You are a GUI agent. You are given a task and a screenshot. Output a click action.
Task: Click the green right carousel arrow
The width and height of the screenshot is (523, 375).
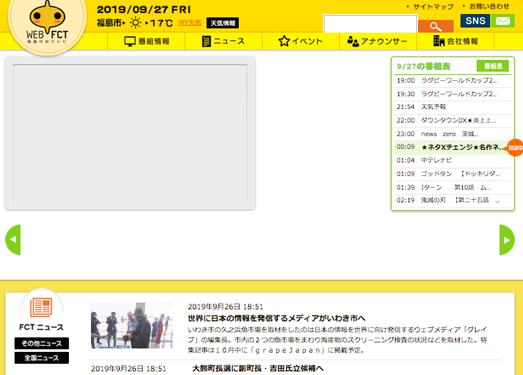point(507,240)
